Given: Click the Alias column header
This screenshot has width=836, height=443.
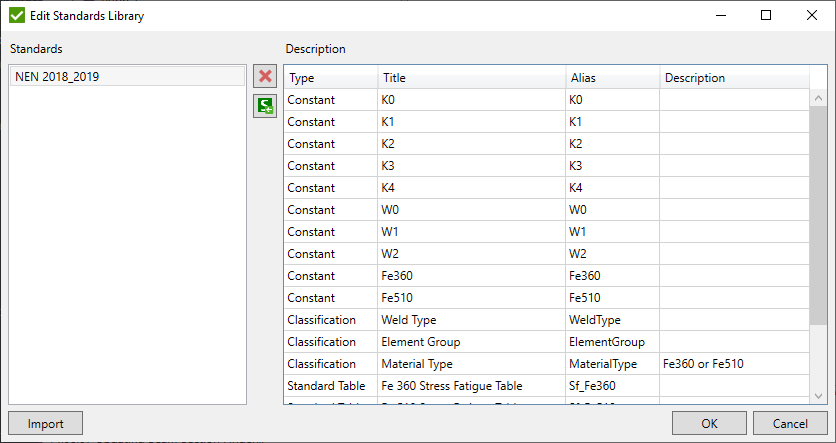Looking at the screenshot, I should coord(611,78).
